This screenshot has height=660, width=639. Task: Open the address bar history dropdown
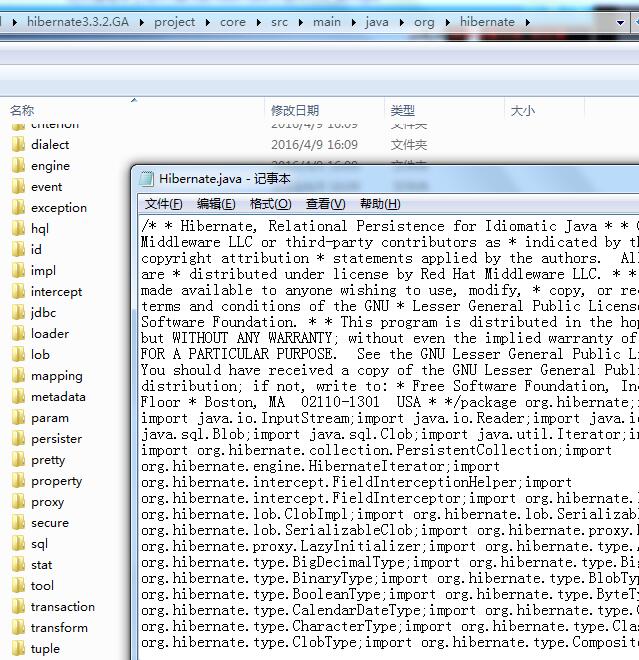pos(620,23)
